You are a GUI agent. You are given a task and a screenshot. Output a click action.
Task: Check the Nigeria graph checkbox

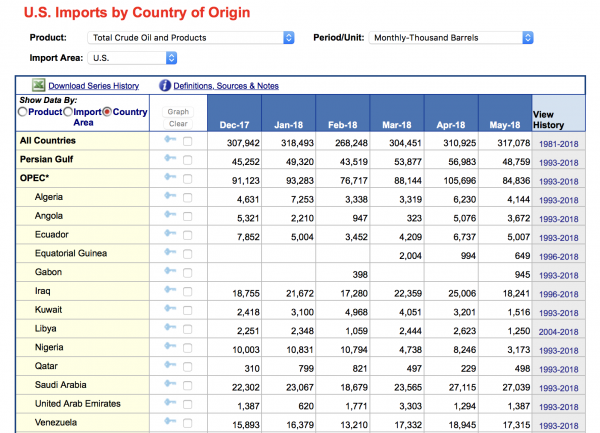click(188, 348)
